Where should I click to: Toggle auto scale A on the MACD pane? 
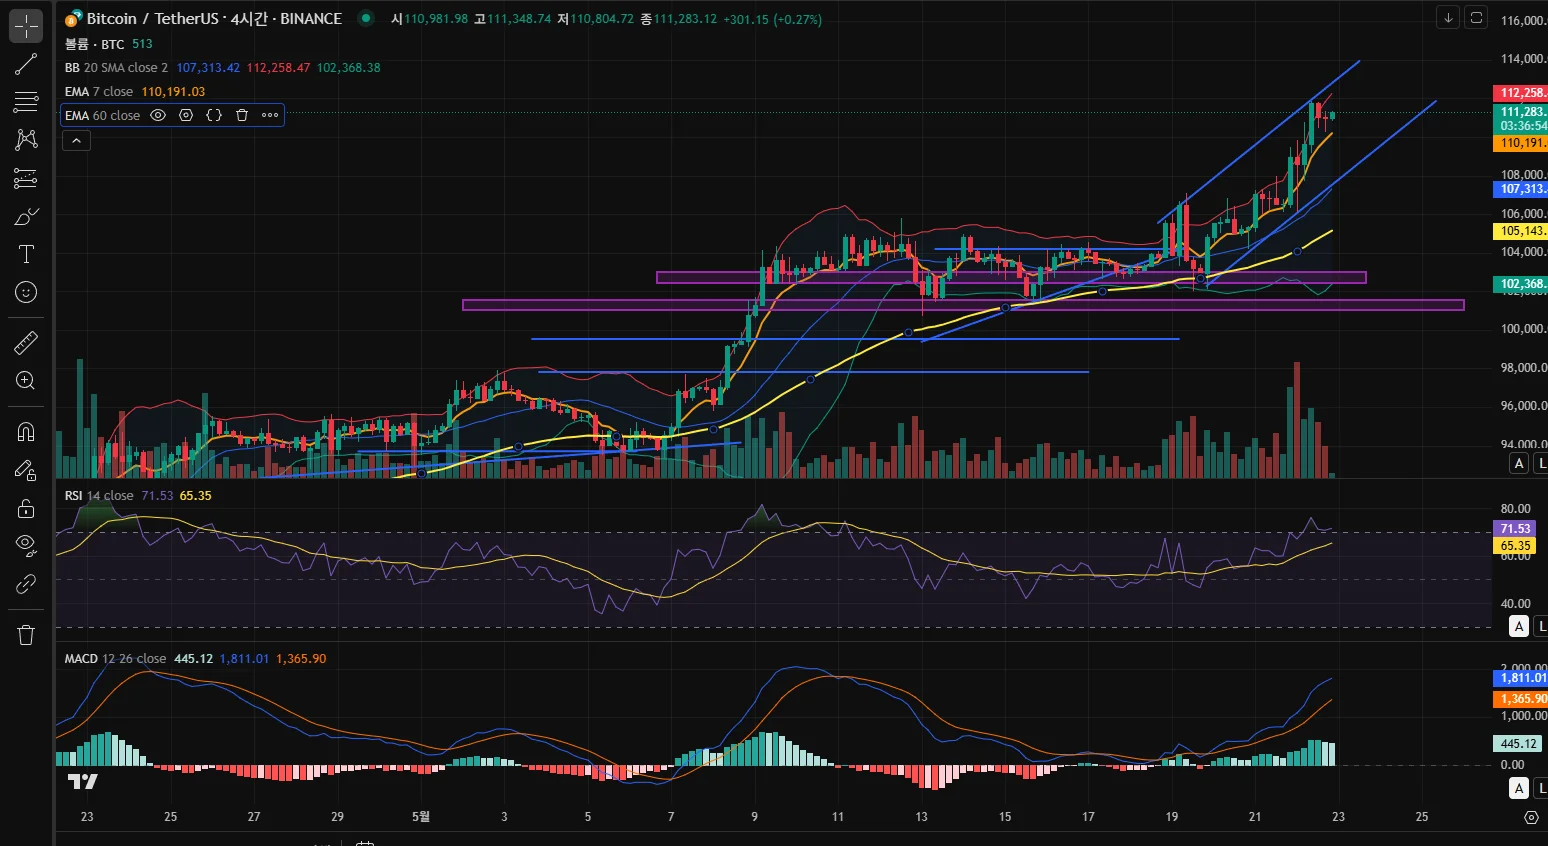(x=1519, y=788)
